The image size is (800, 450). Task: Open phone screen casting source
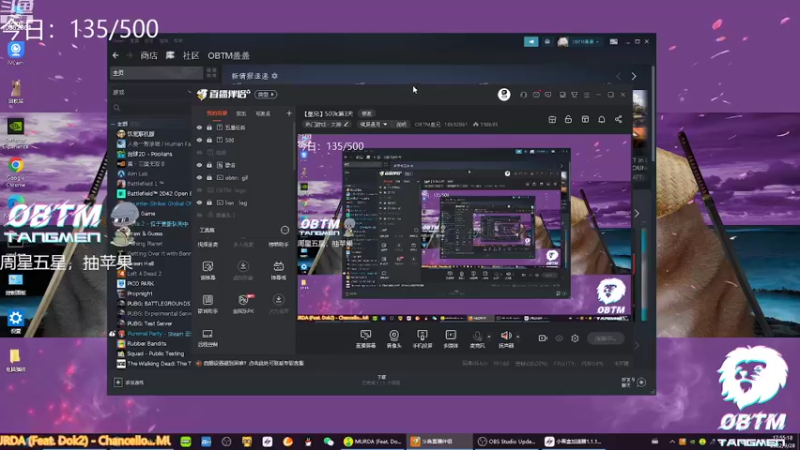422,339
